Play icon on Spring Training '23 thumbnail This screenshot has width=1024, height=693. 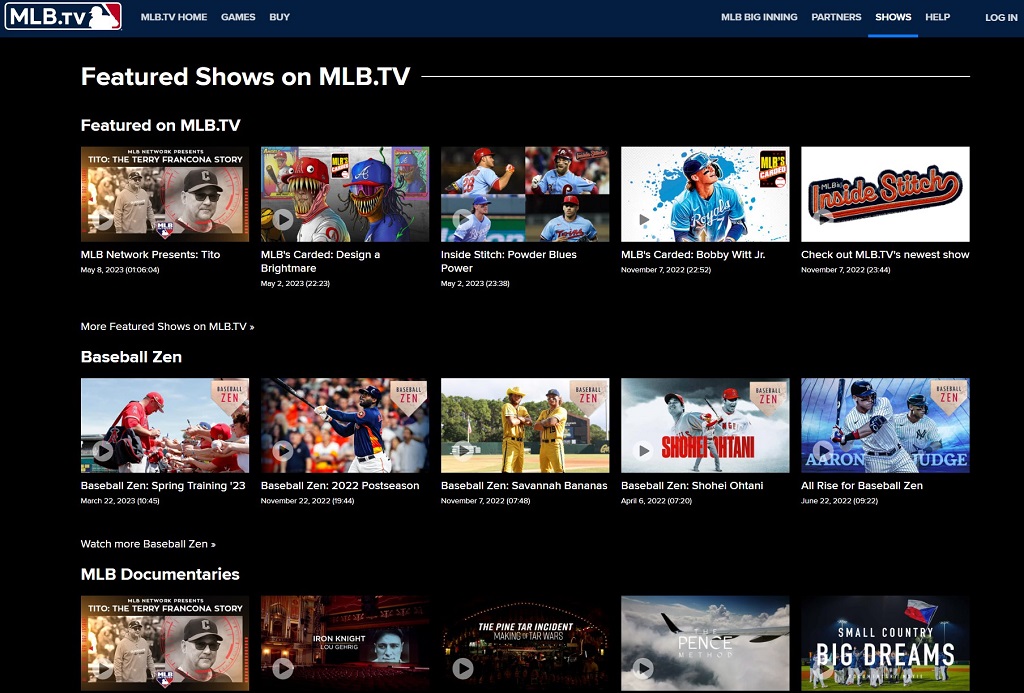click(x=103, y=450)
